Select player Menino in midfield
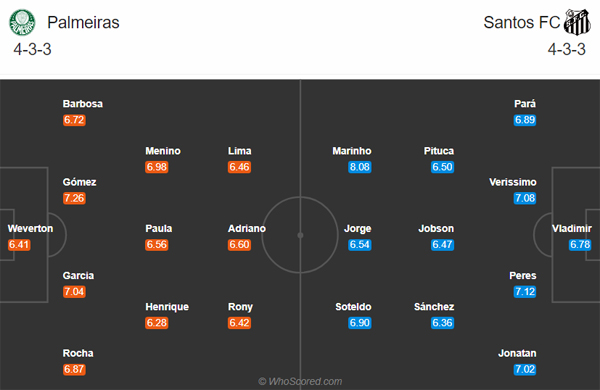 pos(163,151)
